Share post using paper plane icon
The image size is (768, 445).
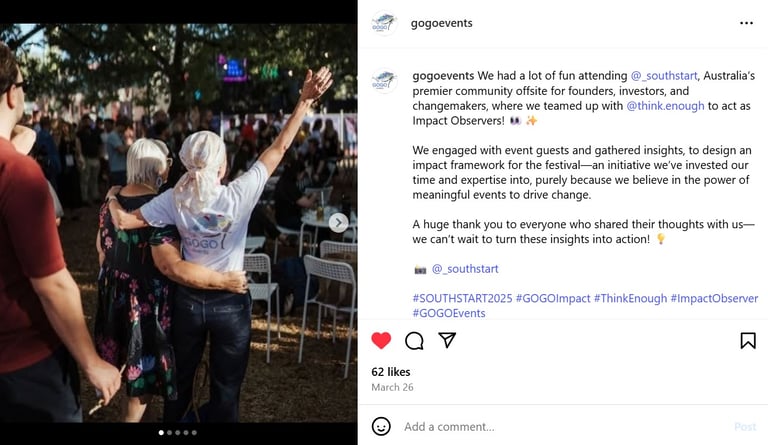[x=447, y=340]
